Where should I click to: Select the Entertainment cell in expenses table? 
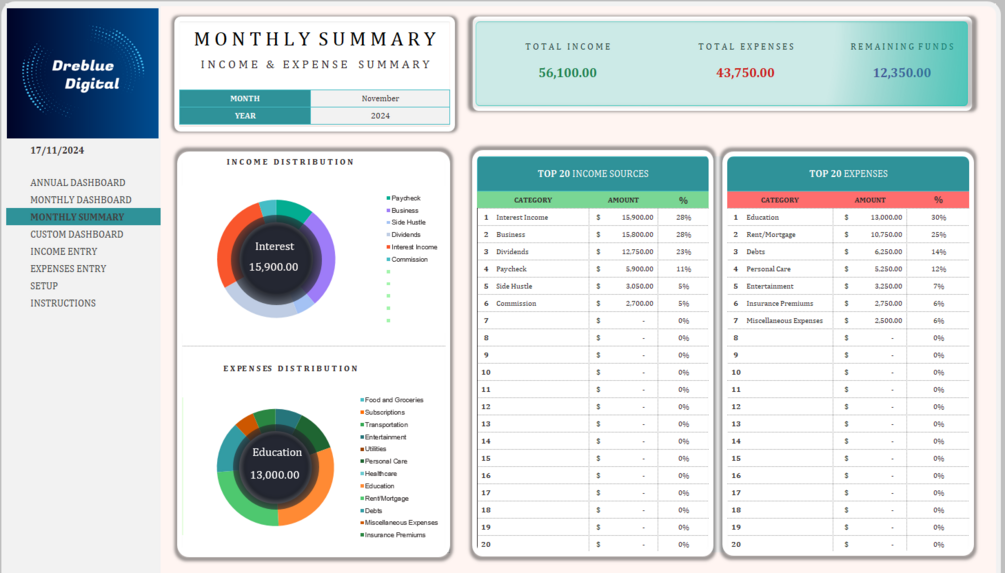point(788,286)
